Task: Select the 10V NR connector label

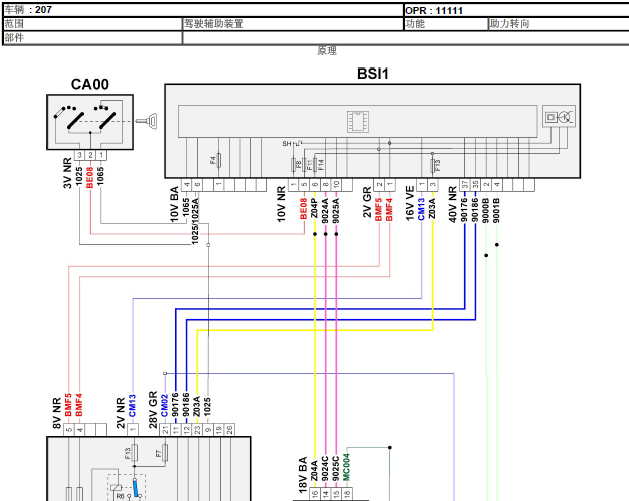Action: tap(282, 204)
